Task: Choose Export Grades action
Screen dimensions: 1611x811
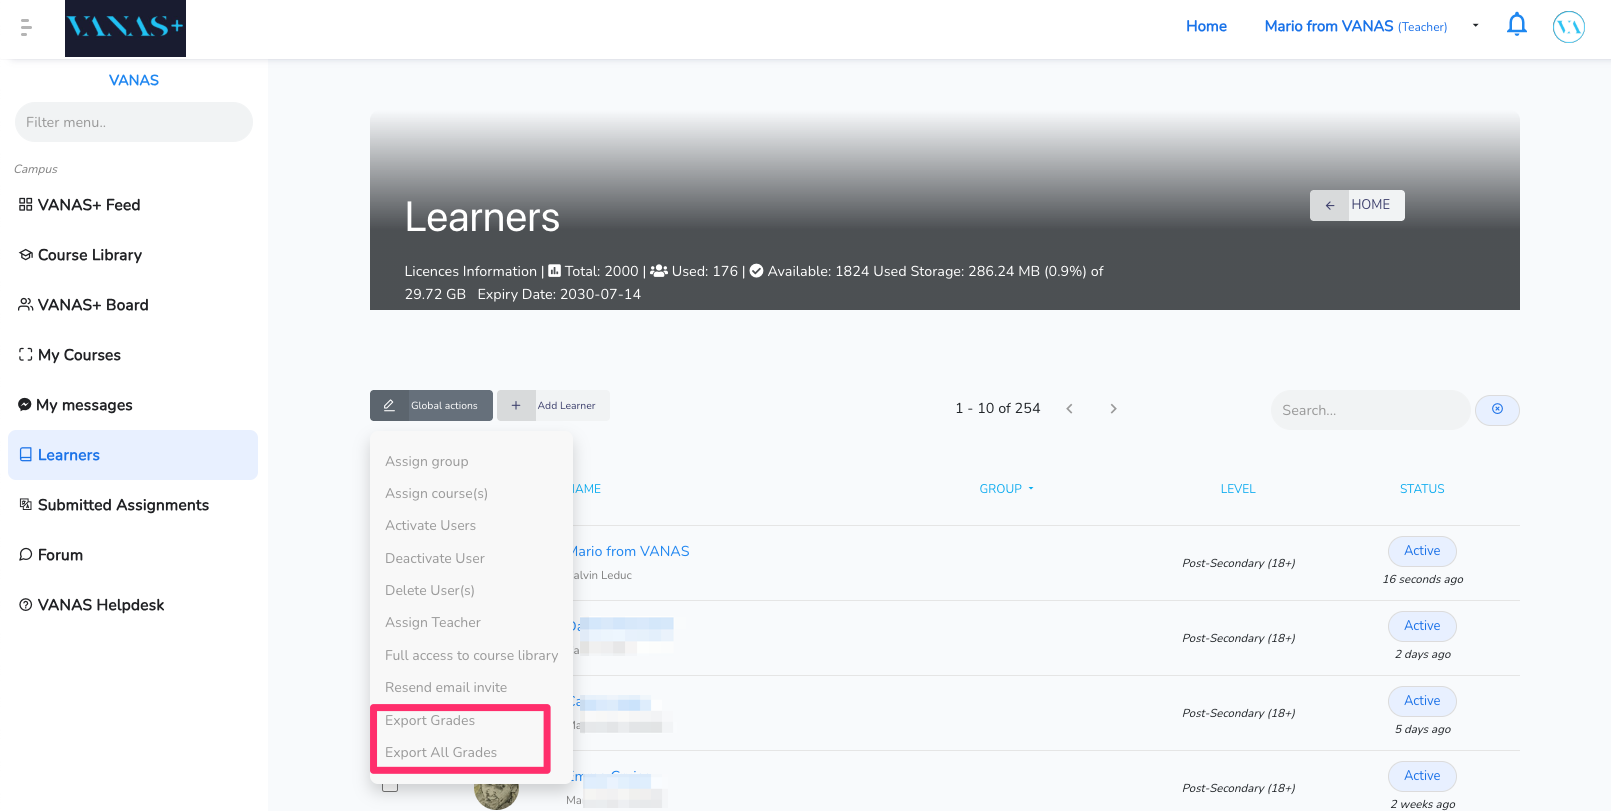Action: click(x=430, y=720)
